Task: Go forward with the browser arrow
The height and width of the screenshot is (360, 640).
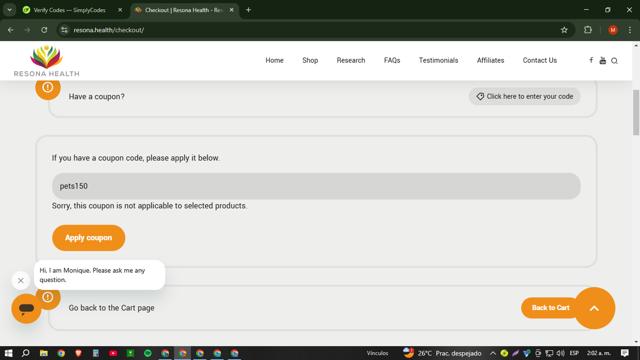Action: [x=27, y=30]
